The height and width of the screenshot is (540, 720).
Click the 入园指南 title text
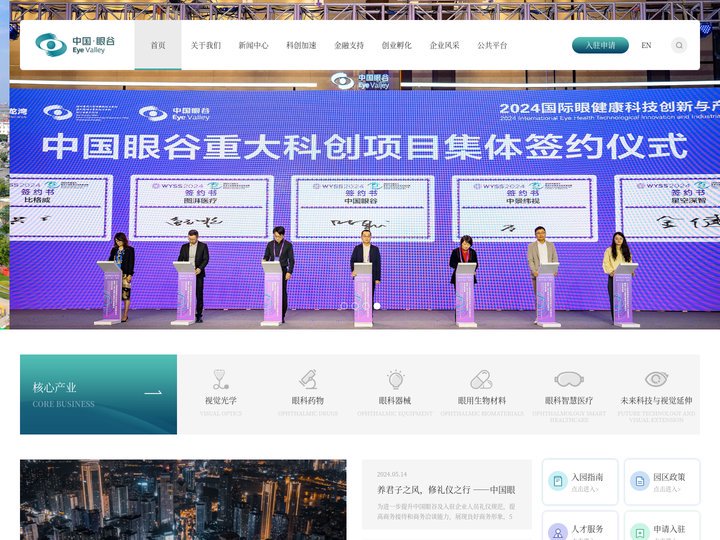point(587,477)
